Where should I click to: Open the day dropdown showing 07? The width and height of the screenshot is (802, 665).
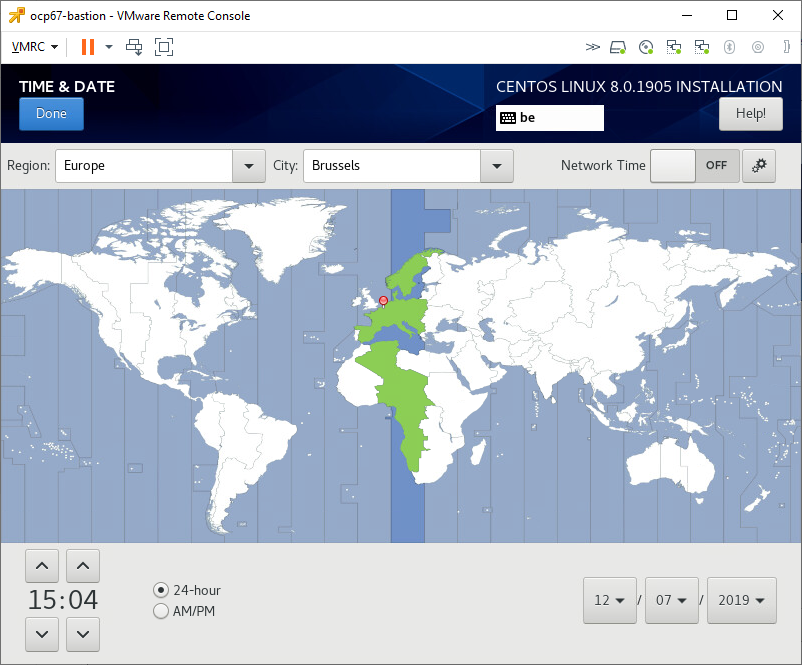672,601
